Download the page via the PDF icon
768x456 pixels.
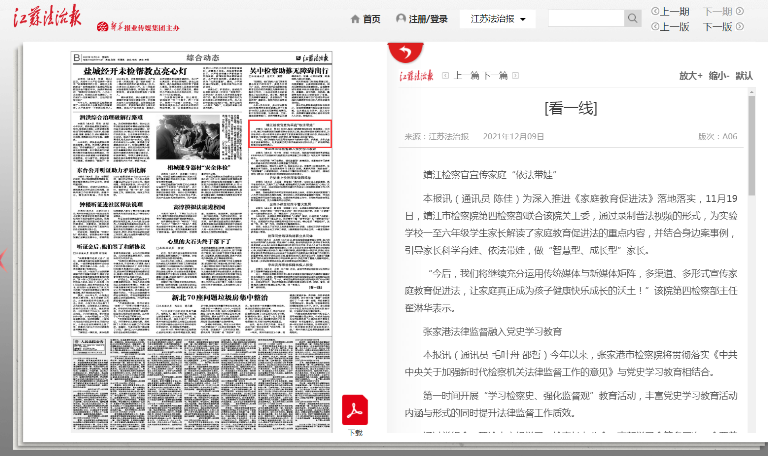point(355,410)
